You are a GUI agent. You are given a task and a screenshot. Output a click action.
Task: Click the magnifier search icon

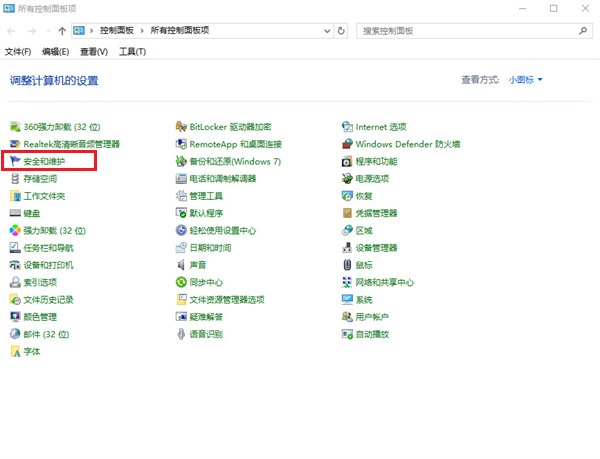(x=583, y=31)
